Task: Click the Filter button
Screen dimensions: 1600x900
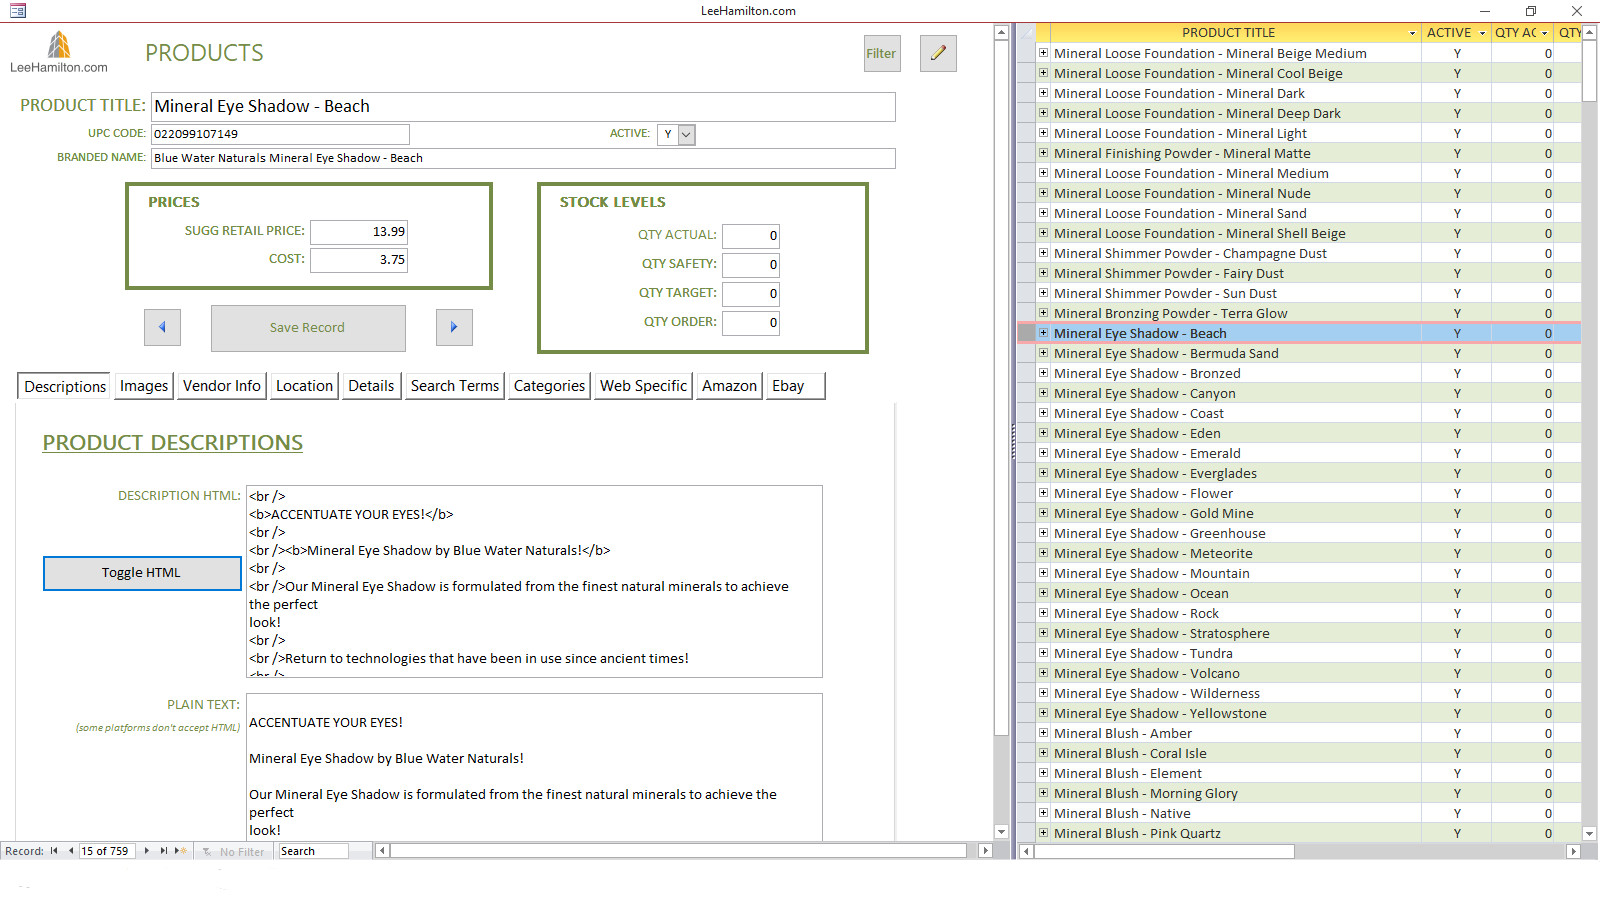Action: tap(882, 53)
